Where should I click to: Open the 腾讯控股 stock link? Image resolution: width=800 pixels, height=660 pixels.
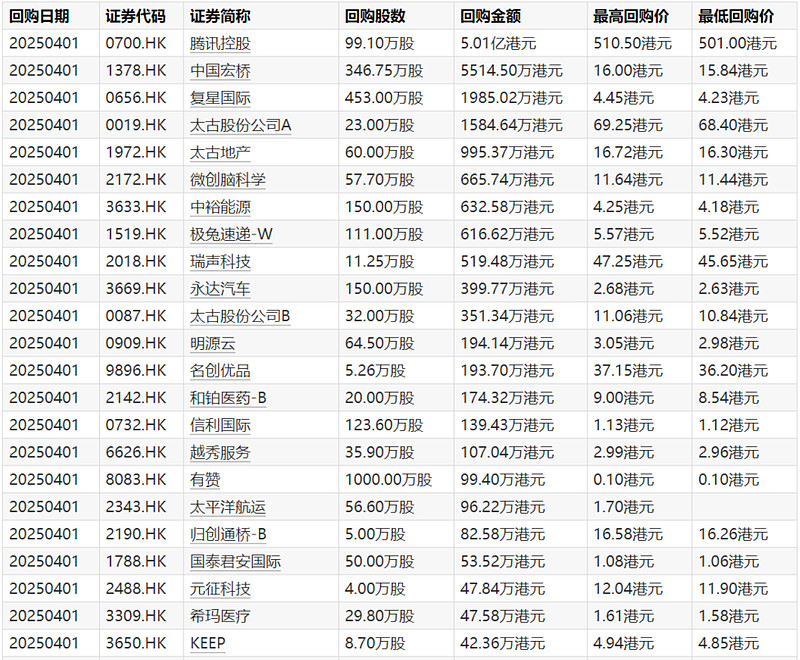tap(220, 43)
